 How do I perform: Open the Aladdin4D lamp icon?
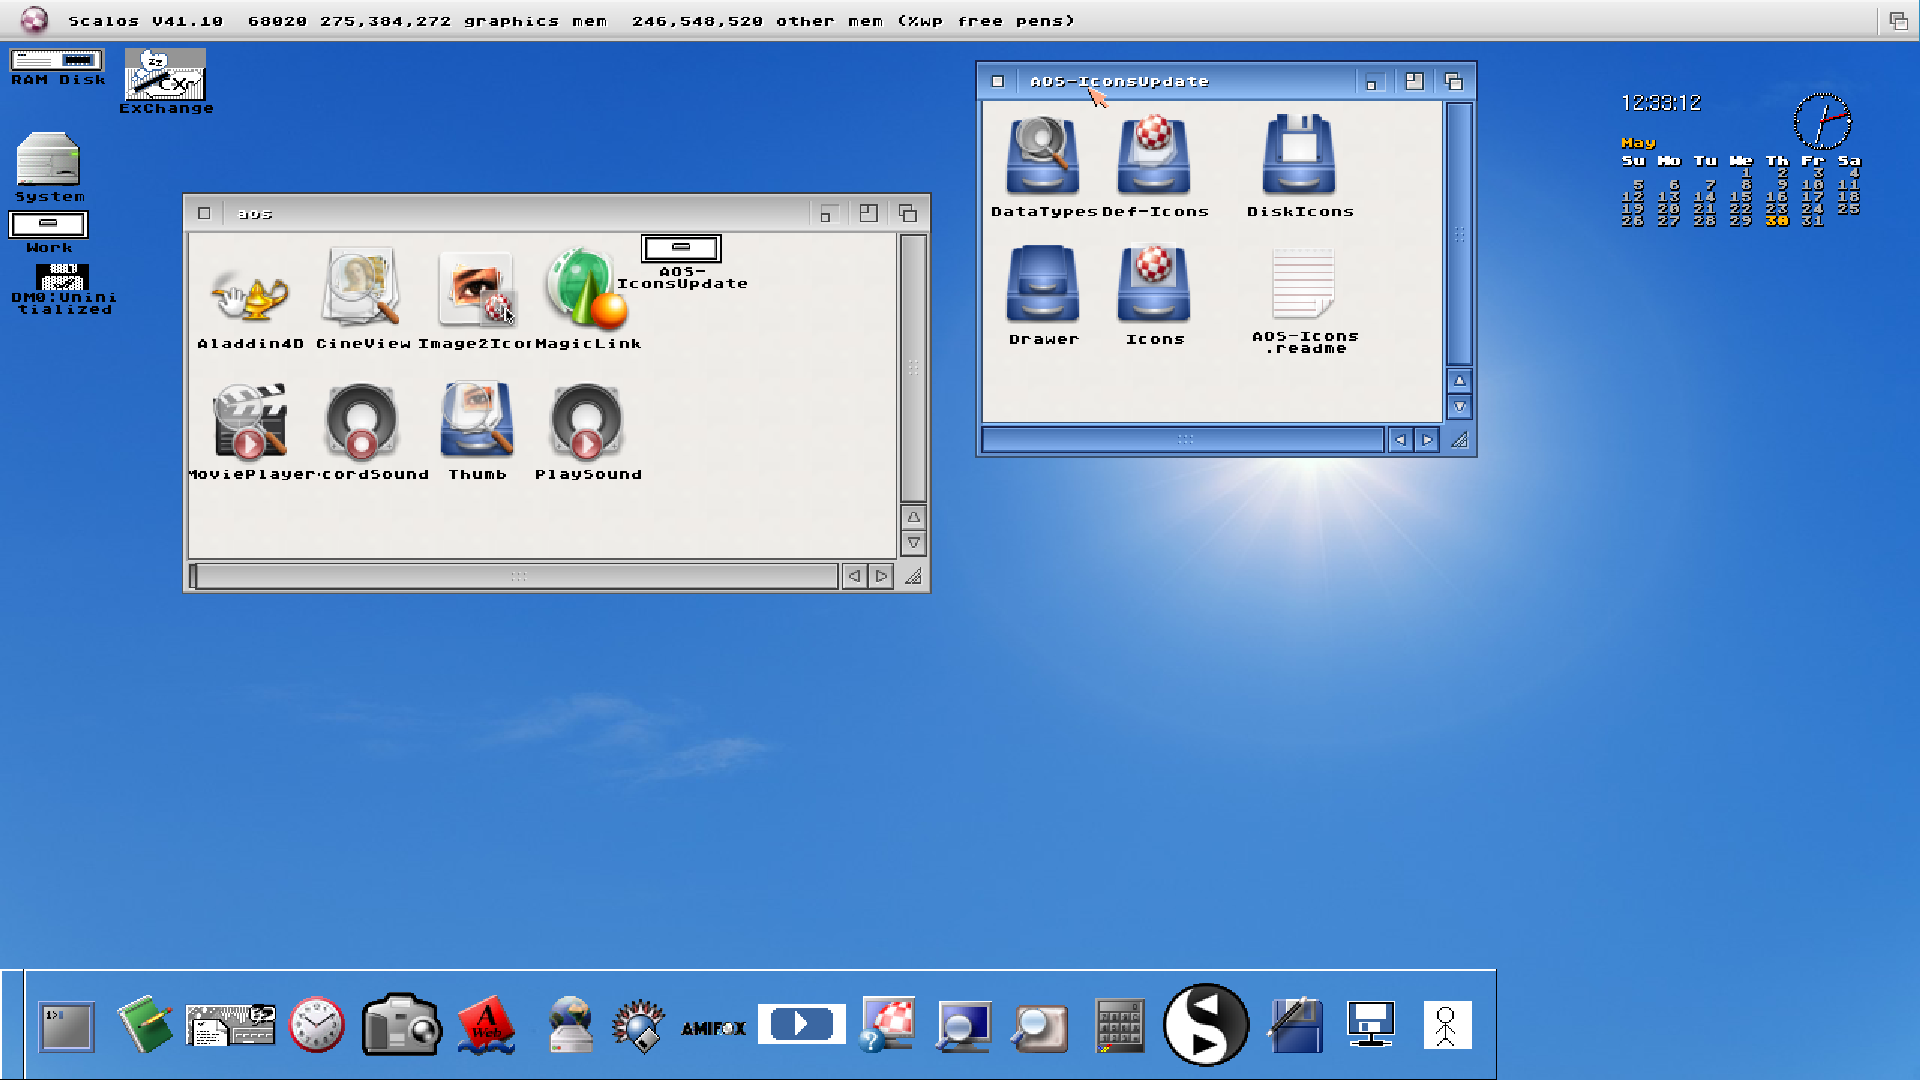[250, 297]
